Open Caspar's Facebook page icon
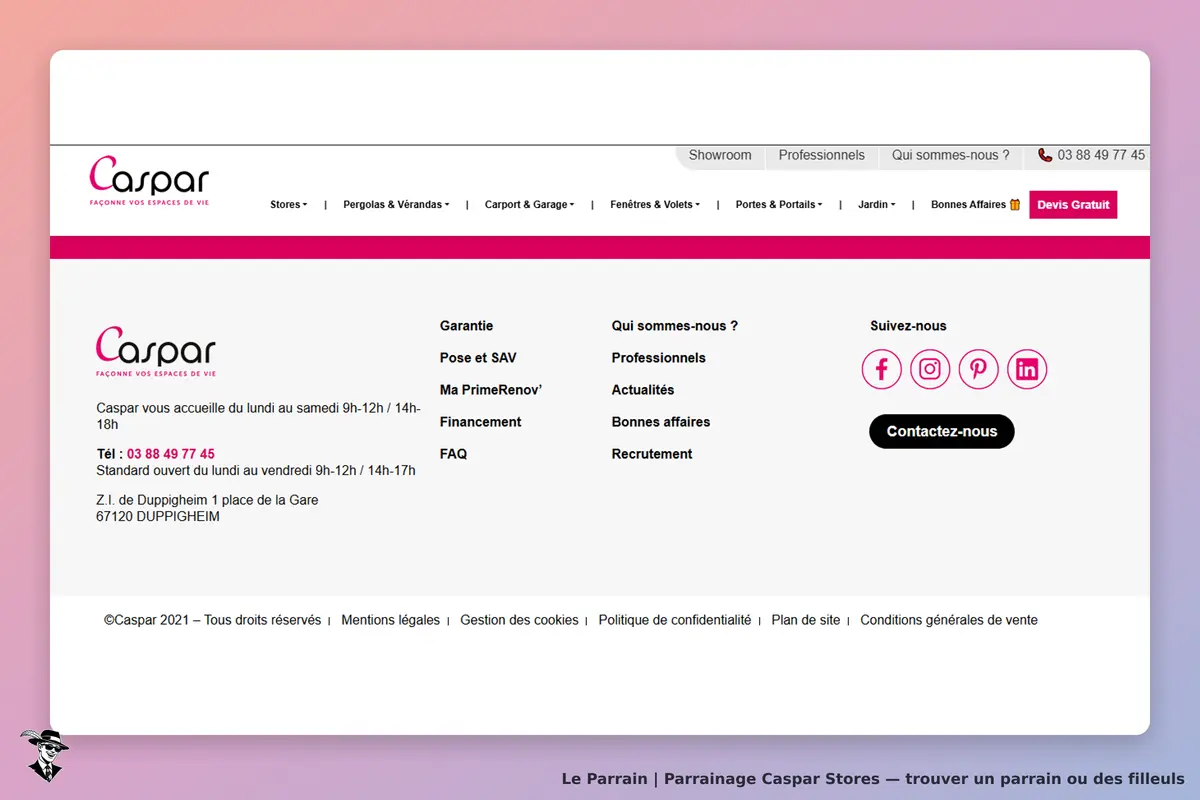The image size is (1200, 800). coord(882,369)
